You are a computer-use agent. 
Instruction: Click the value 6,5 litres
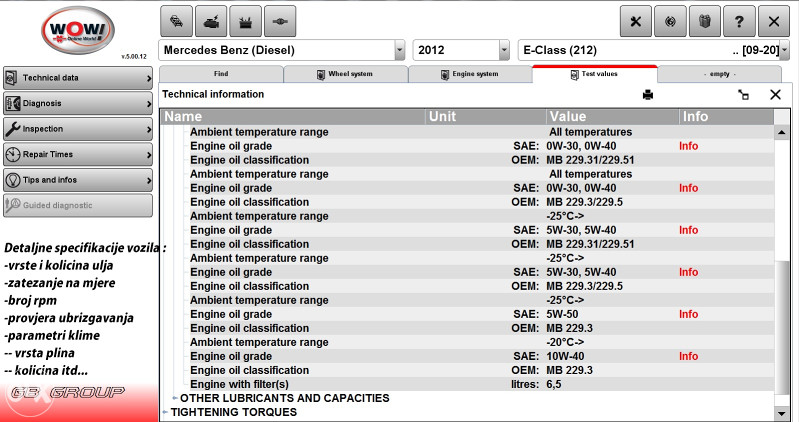tap(554, 384)
